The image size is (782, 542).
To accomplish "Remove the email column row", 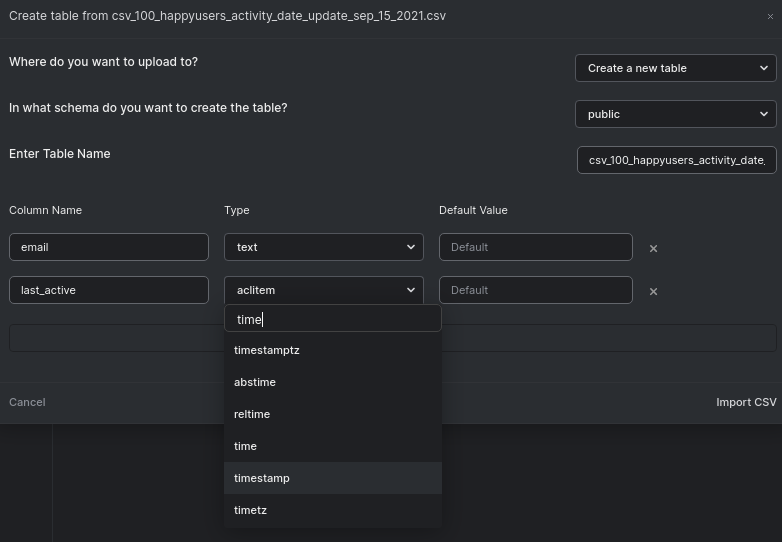I will click(x=653, y=248).
